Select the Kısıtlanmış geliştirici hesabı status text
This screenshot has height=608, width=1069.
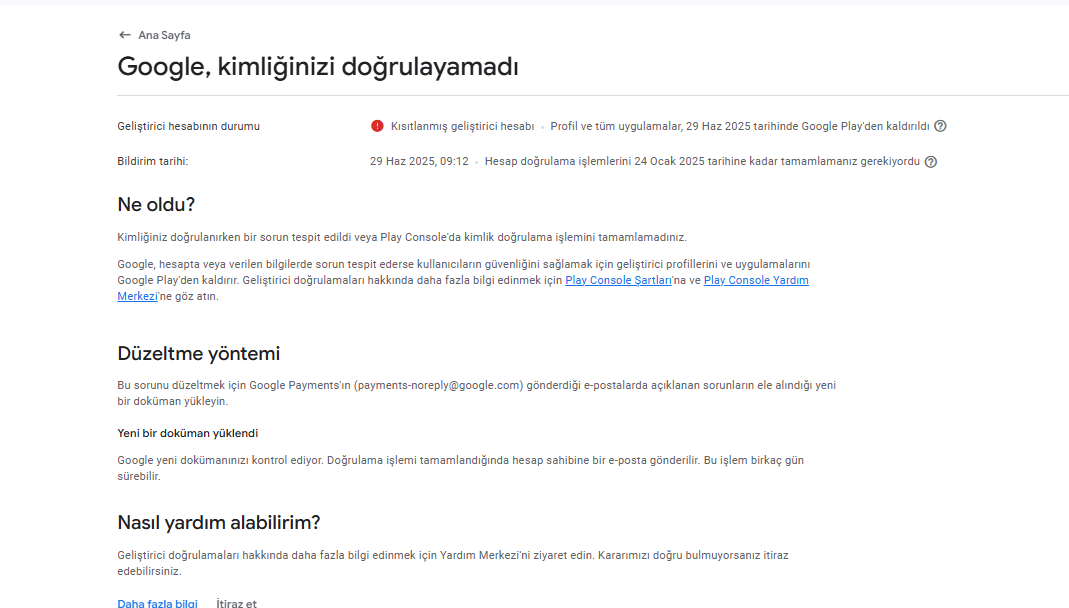pyautogui.click(x=462, y=126)
